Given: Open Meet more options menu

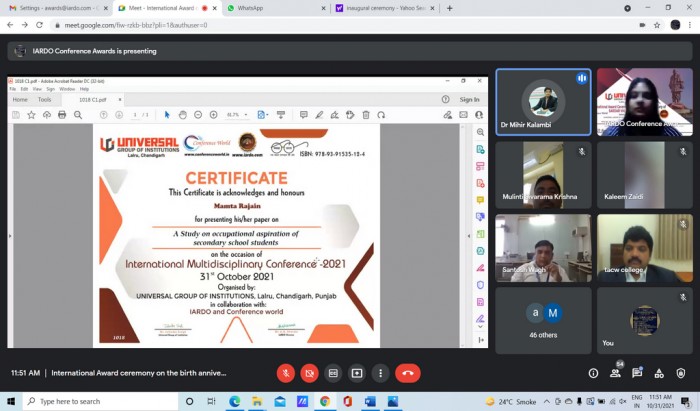Looking at the screenshot, I should click(x=380, y=373).
